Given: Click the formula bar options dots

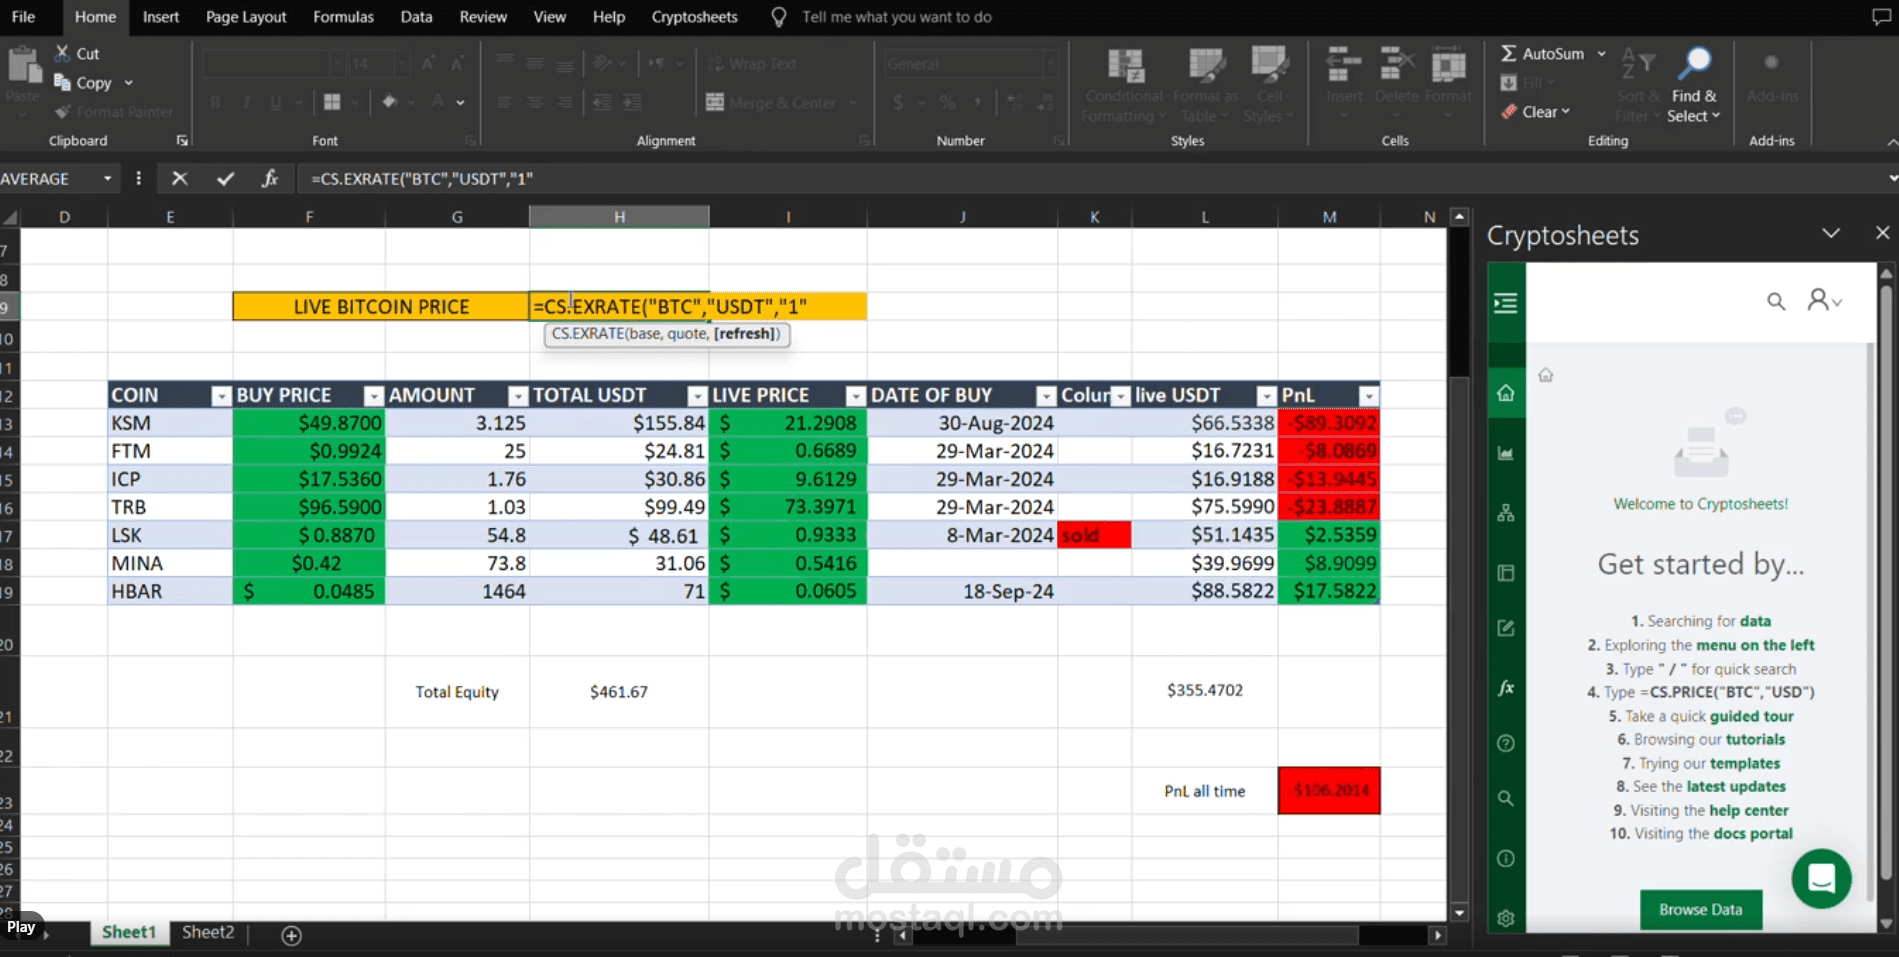Looking at the screenshot, I should 138,178.
